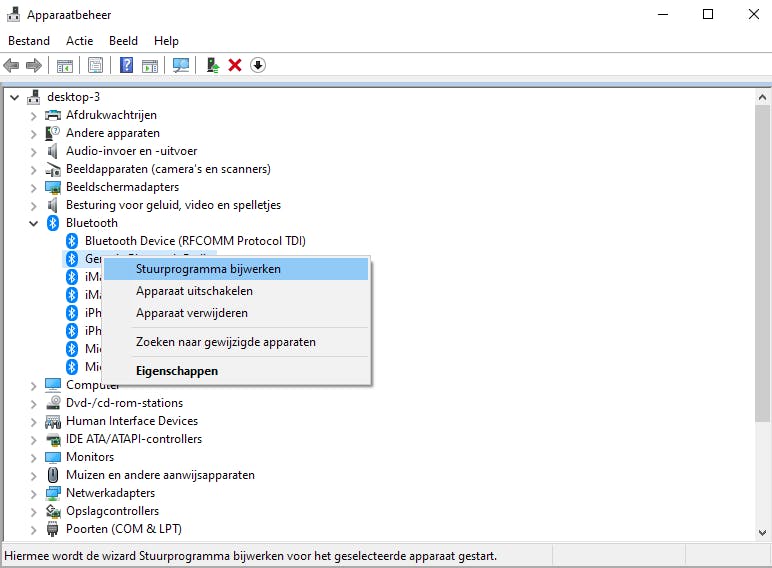Minimize the Apparaatbeheer window
The height and width of the screenshot is (568, 772).
663,14
